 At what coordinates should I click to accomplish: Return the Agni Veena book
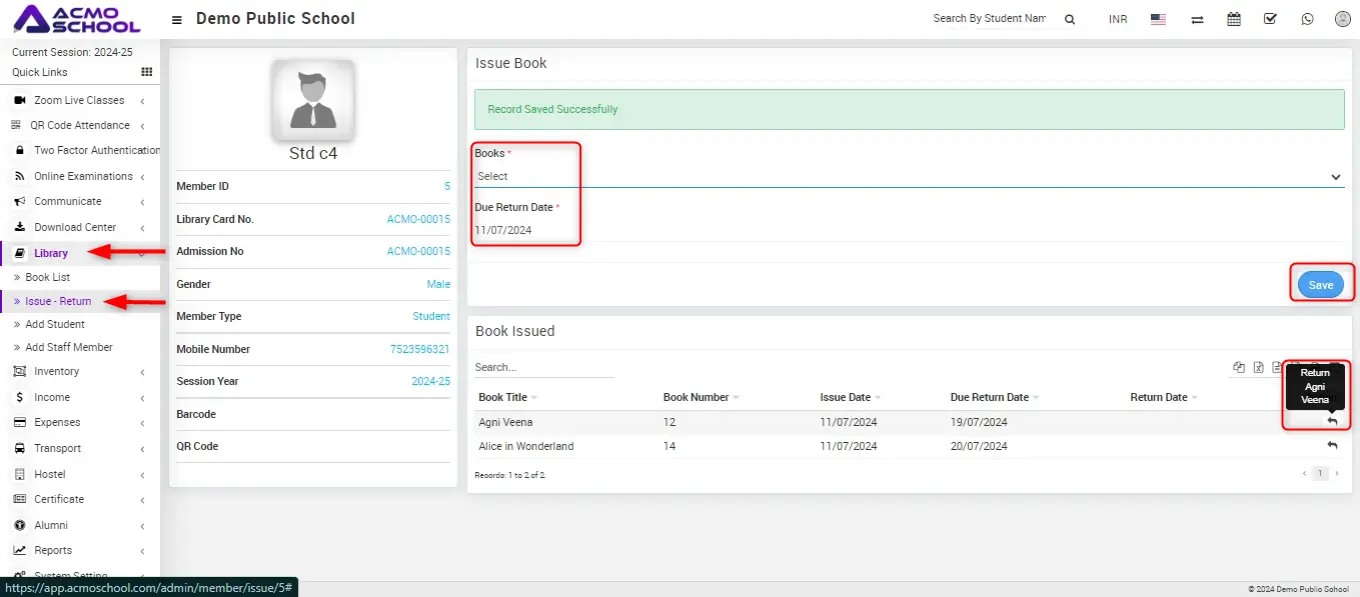tap(1332, 422)
